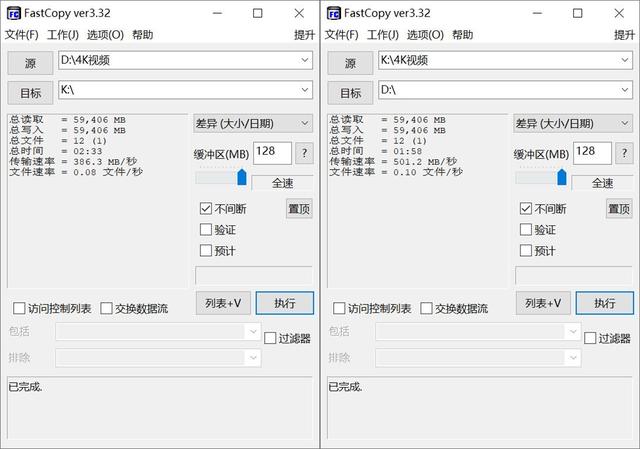The image size is (640, 449).
Task: Click 执行 execute button in left window
Action: pyautogui.click(x=284, y=303)
